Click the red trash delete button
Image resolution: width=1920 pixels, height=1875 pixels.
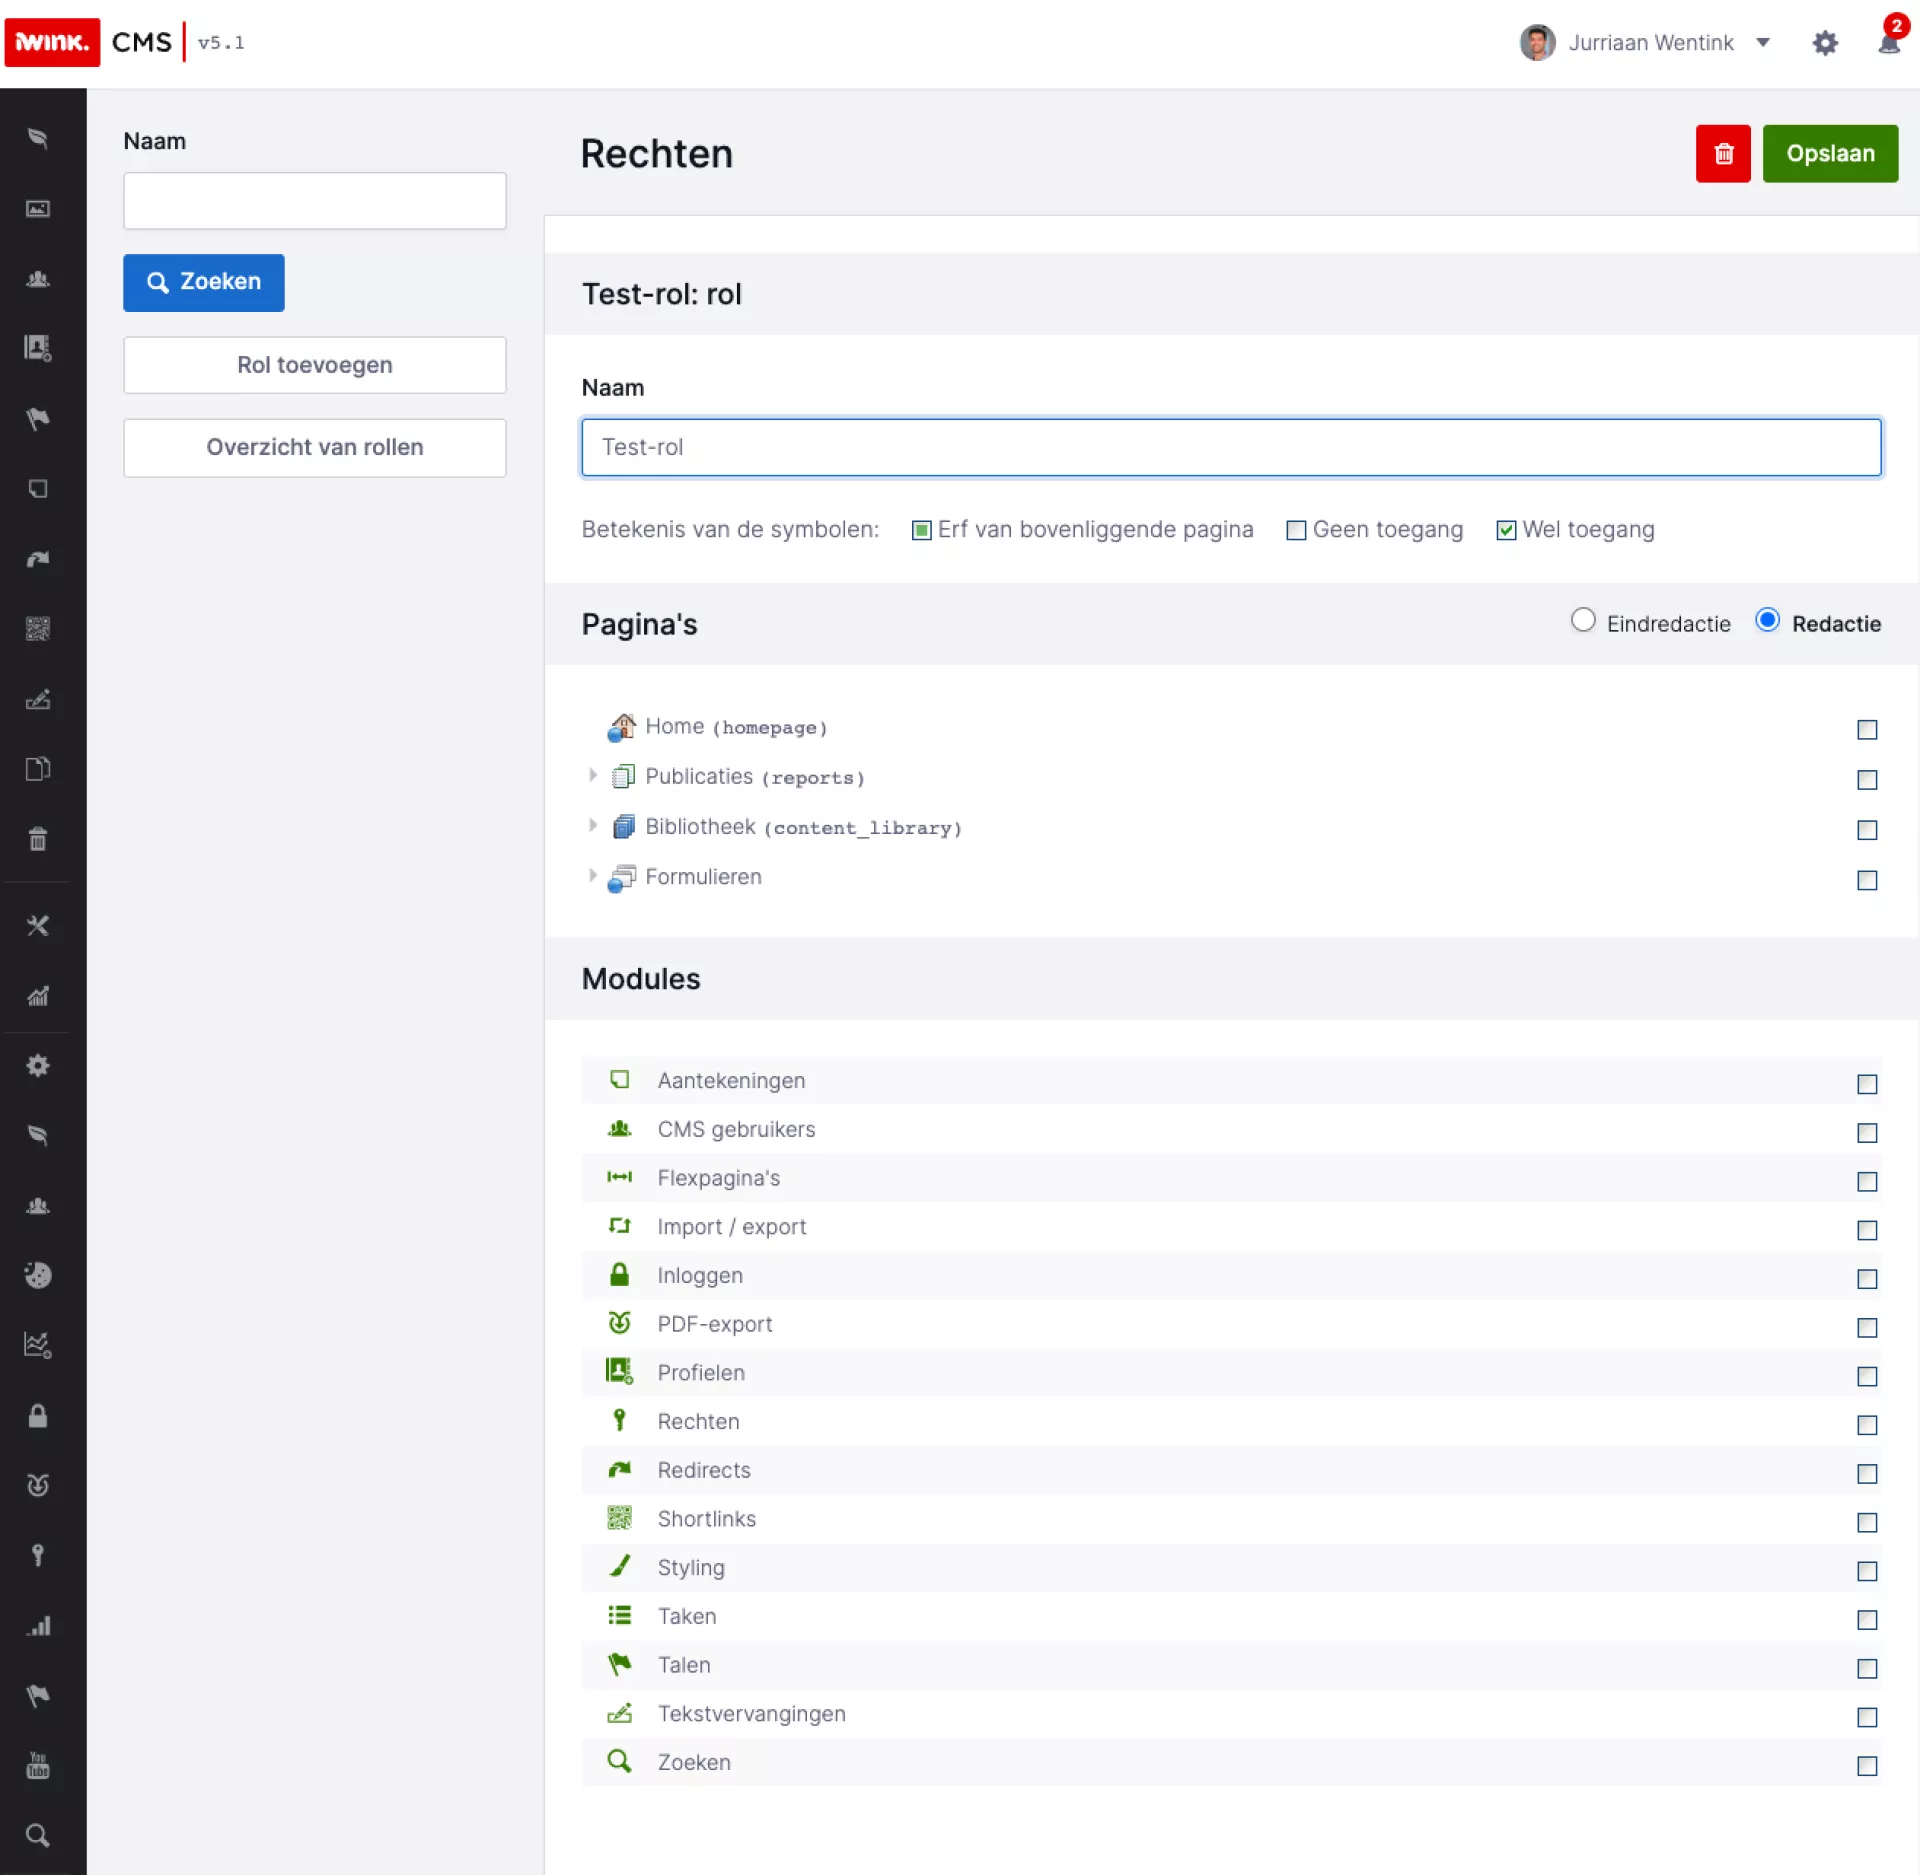(1722, 153)
